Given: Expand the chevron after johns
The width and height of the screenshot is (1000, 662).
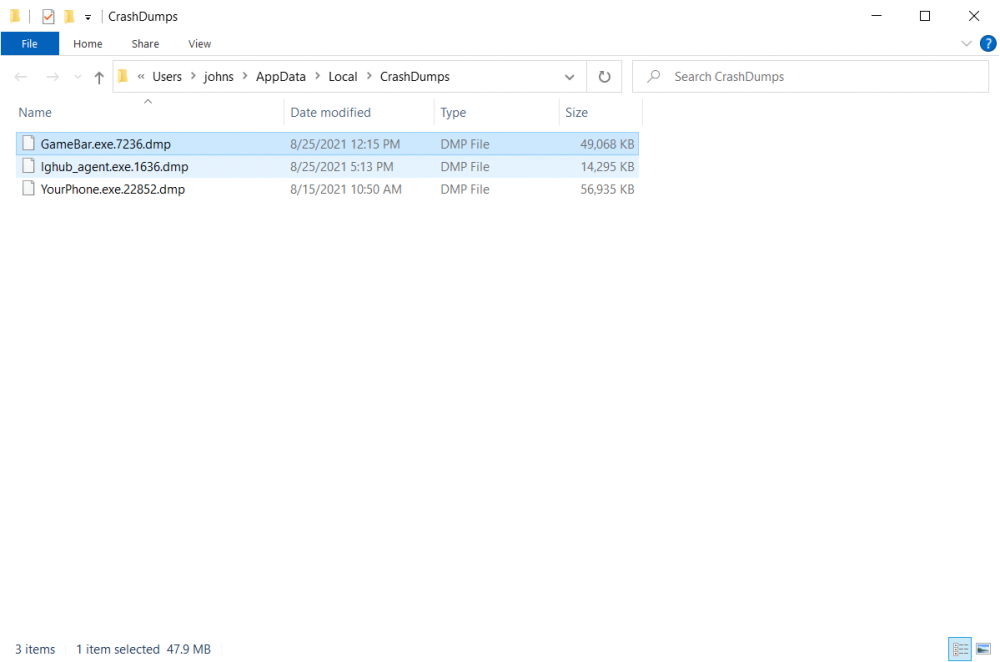Looking at the screenshot, I should [x=245, y=76].
